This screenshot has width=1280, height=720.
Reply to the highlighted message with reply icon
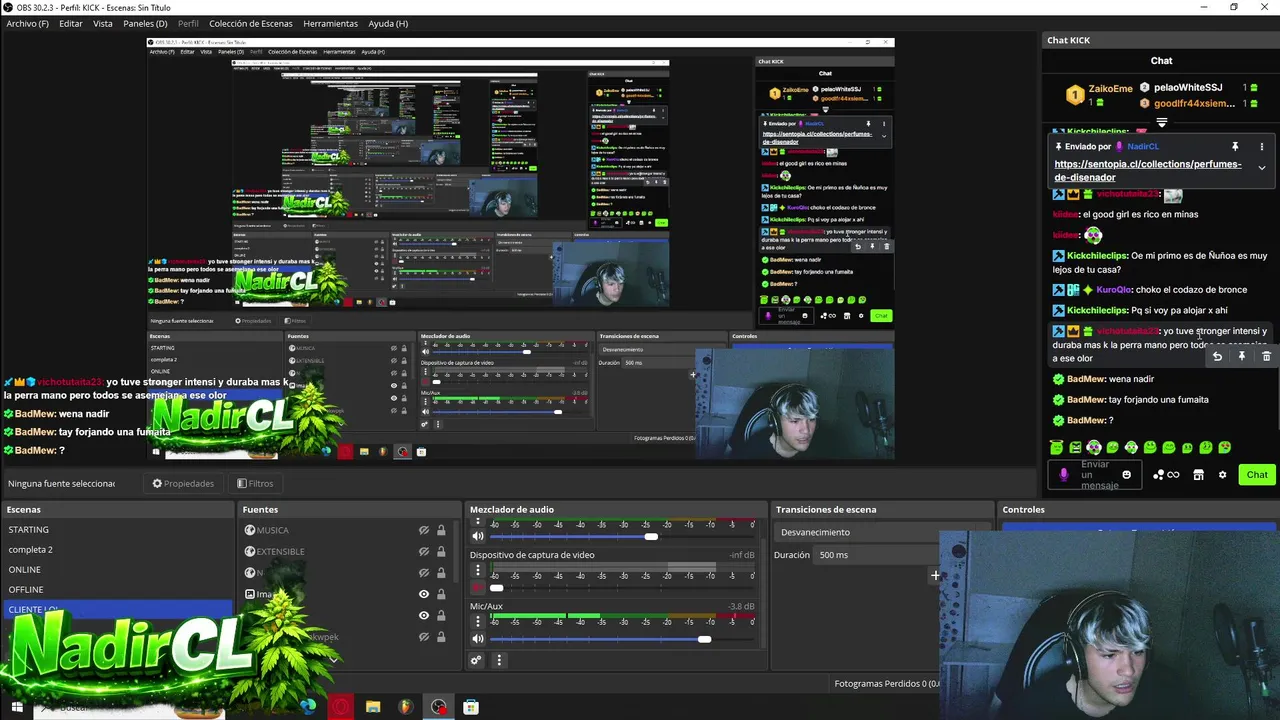[1217, 356]
